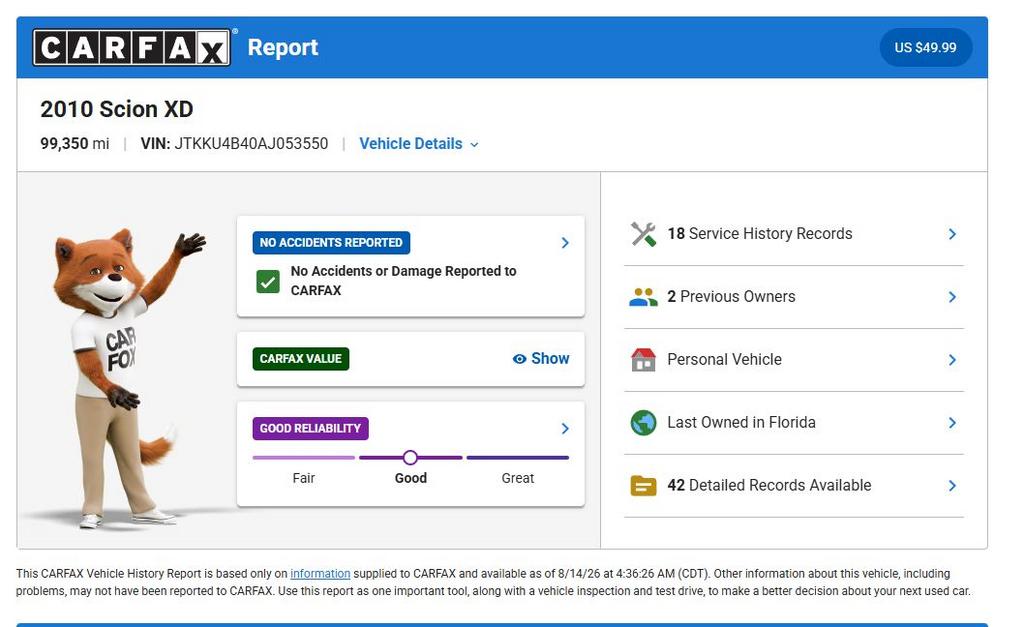Click the yellow Detailed Records folder icon

tap(643, 486)
